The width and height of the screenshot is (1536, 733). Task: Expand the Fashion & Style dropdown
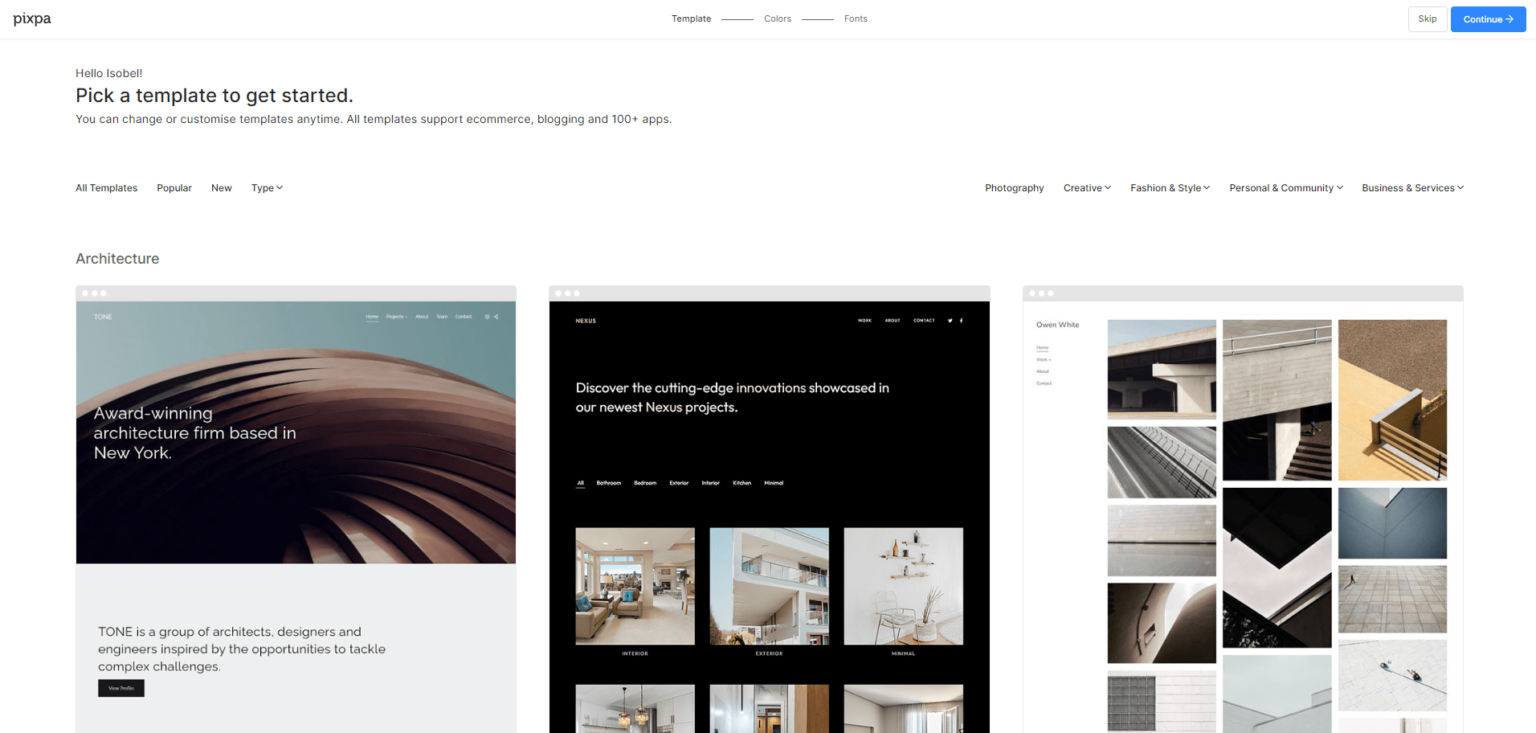tap(1170, 188)
